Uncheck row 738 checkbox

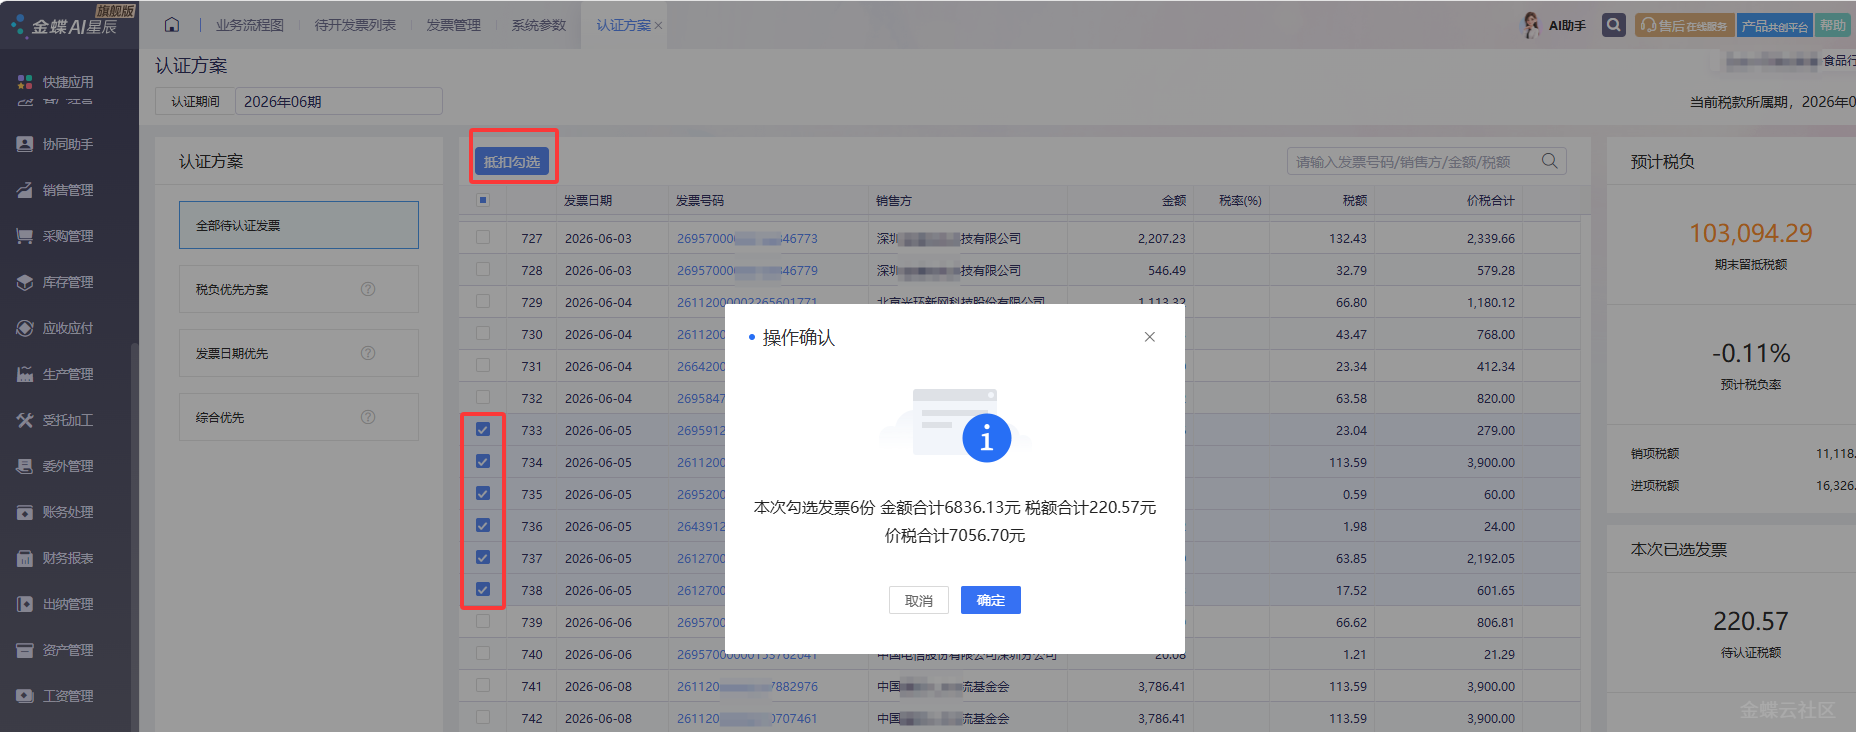point(483,590)
